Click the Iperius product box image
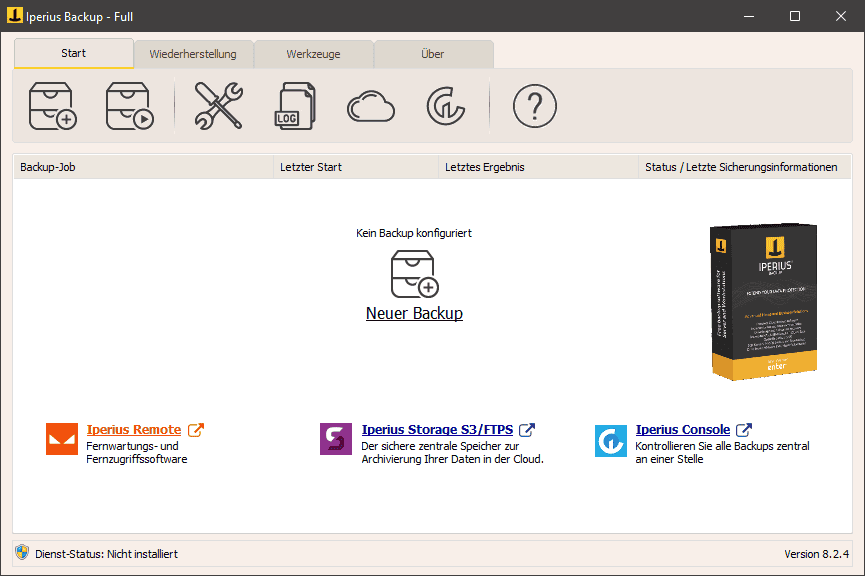865x576 pixels. pyautogui.click(x=762, y=301)
